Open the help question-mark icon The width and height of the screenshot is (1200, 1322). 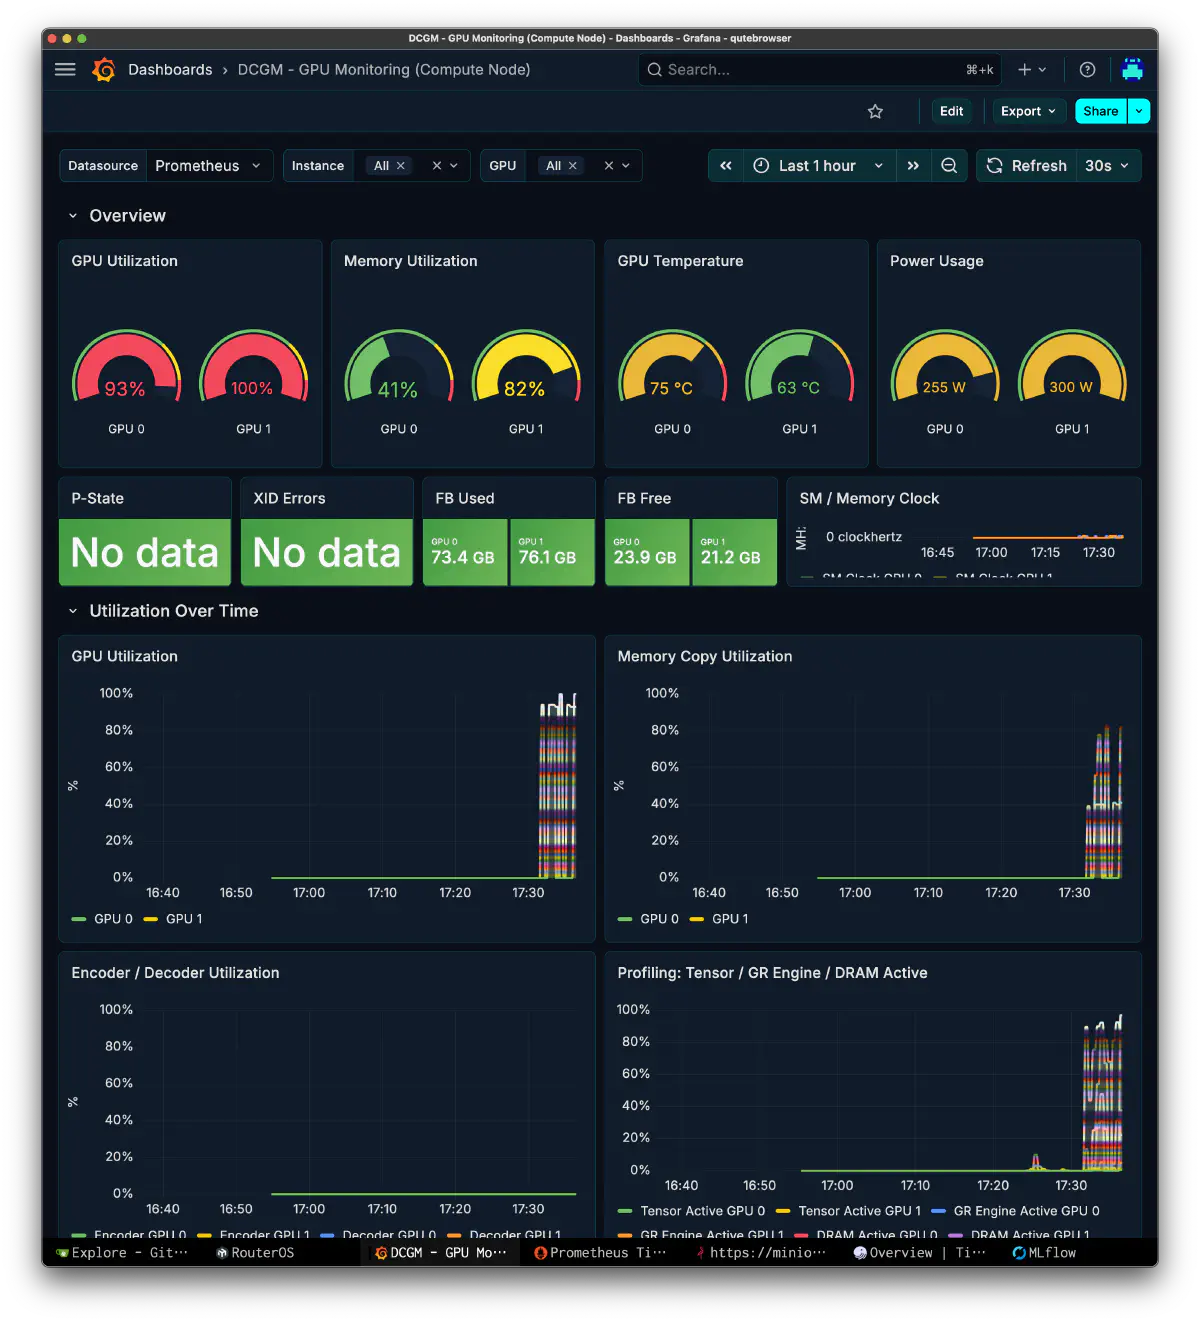pos(1087,69)
